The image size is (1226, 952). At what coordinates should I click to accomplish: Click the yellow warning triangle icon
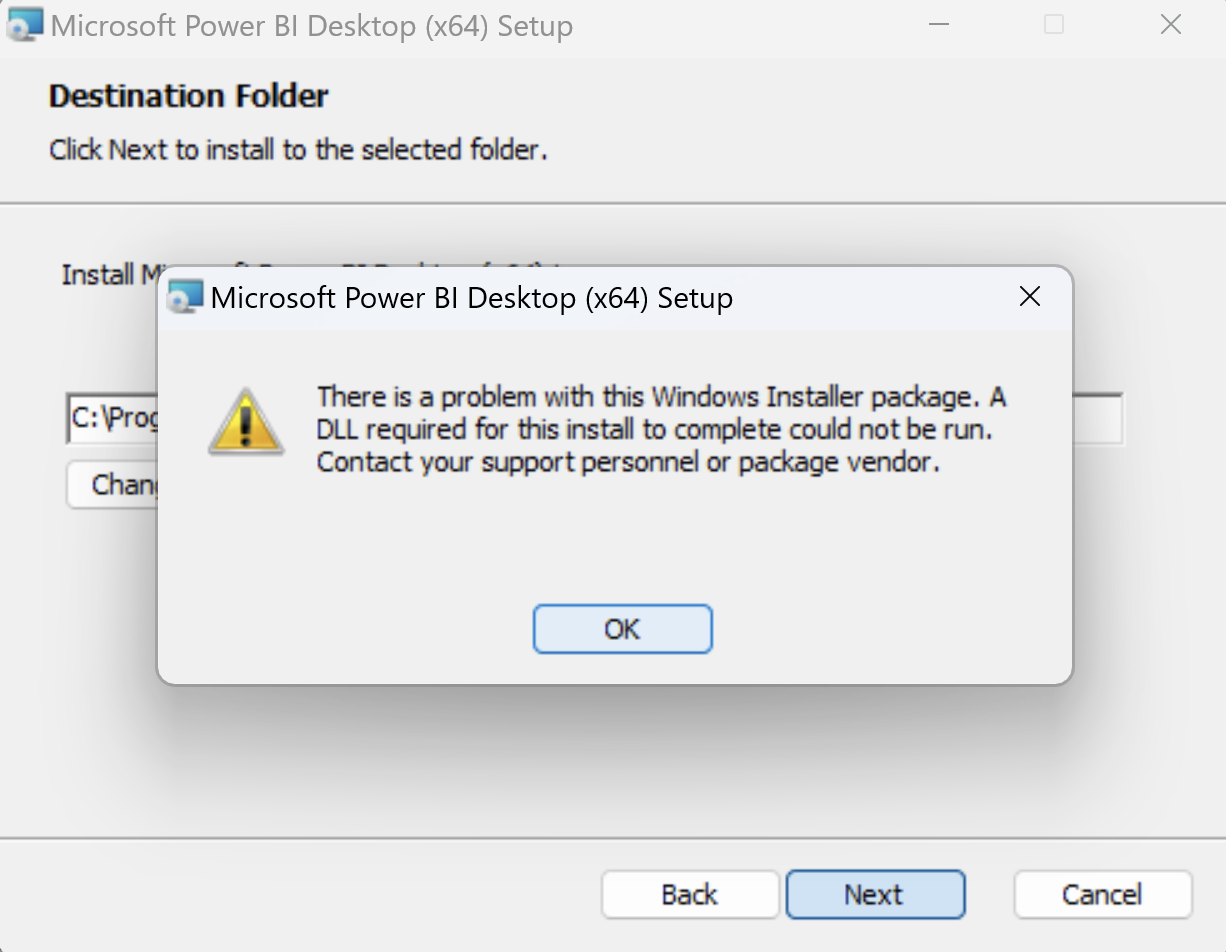(246, 422)
